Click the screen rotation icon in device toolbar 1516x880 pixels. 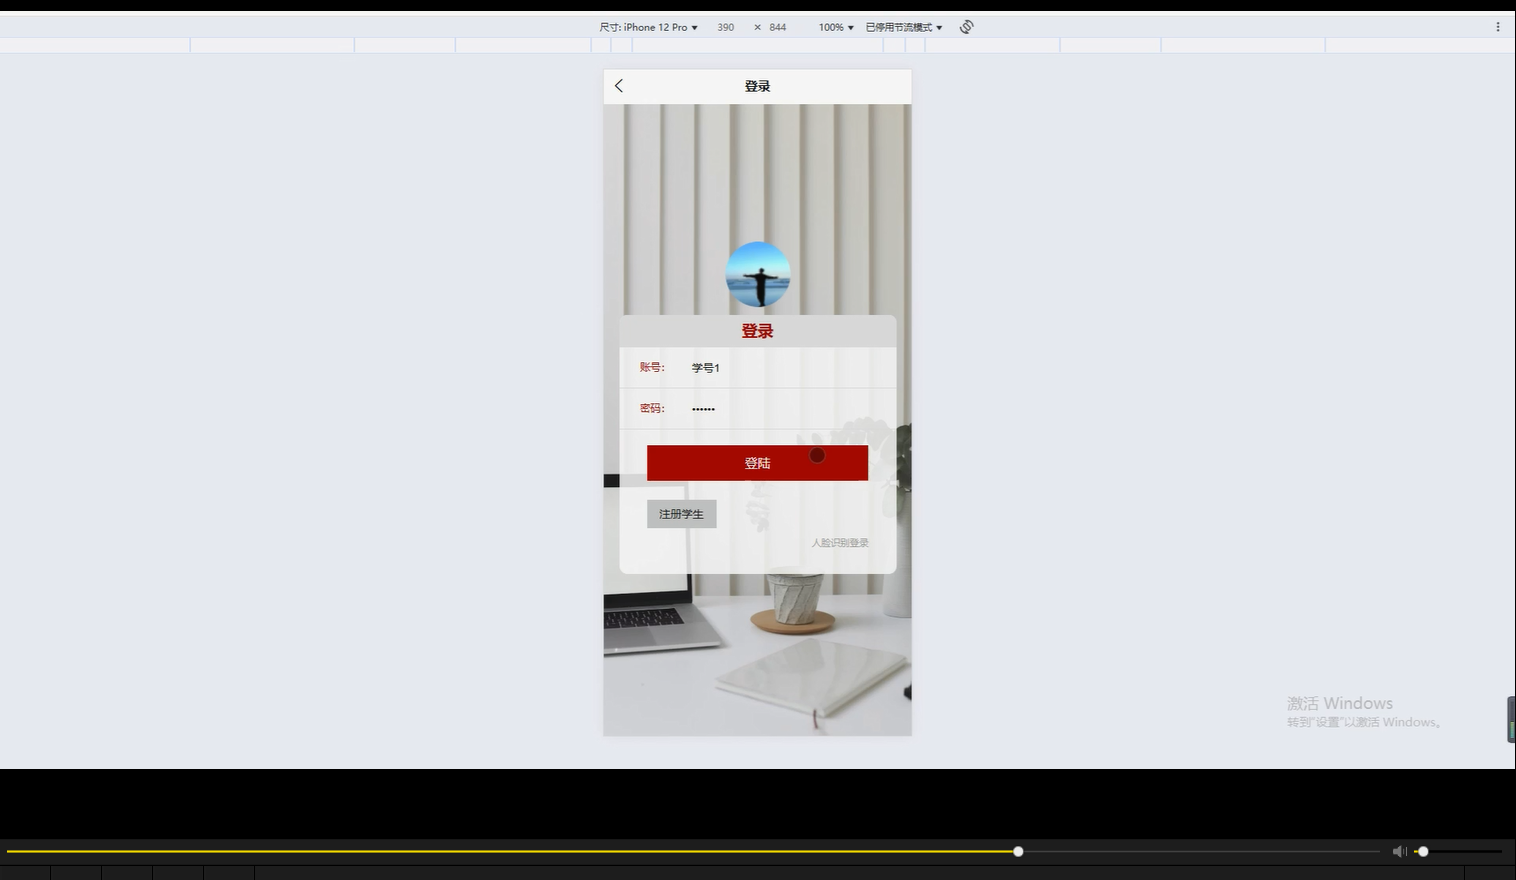click(965, 27)
